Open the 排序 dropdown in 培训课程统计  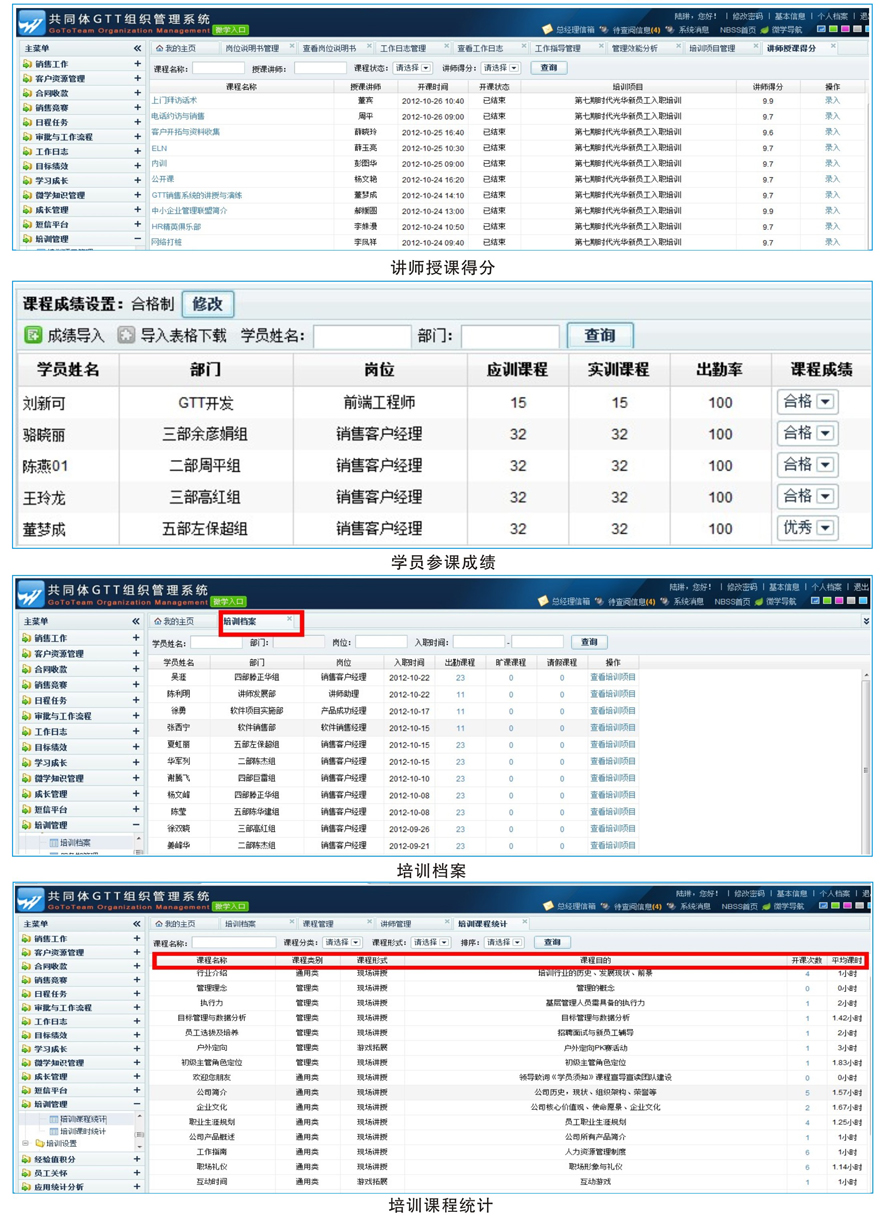point(504,942)
